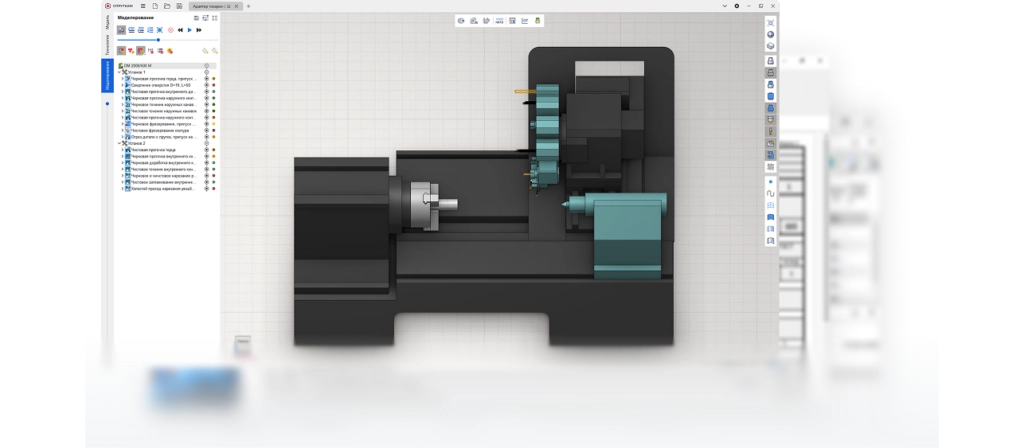Toggle visibility of DM 2006/500 M machine
The image size is (1024, 448).
(206, 66)
